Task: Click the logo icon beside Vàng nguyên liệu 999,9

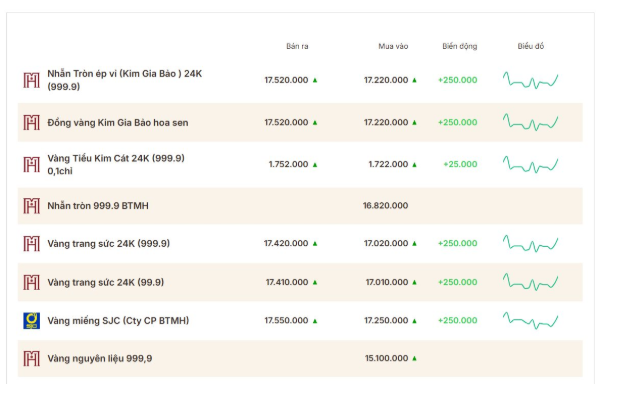Action: [31, 358]
